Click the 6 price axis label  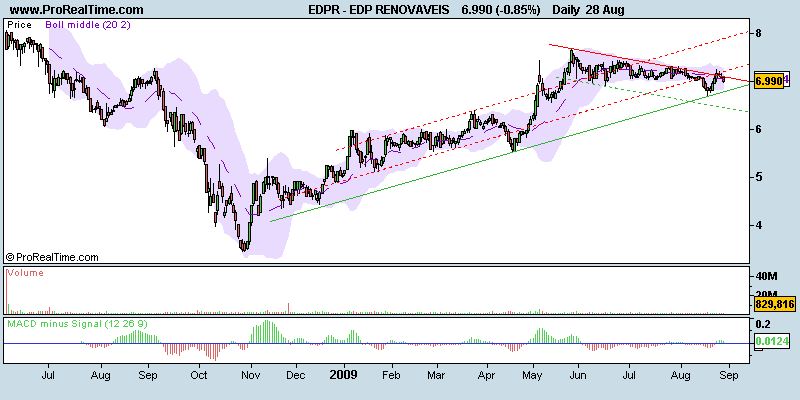tap(759, 130)
